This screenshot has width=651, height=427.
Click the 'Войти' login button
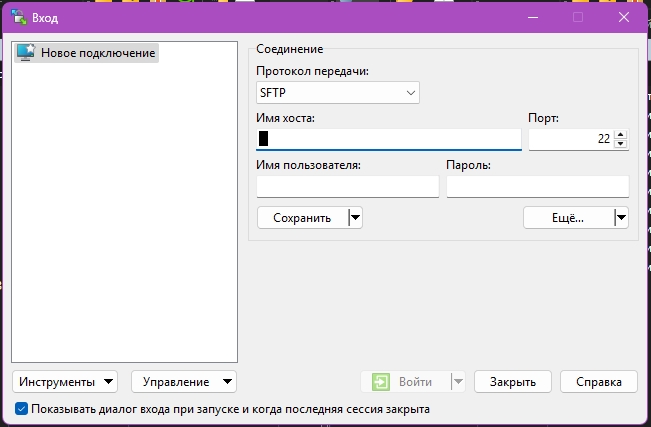click(x=405, y=382)
